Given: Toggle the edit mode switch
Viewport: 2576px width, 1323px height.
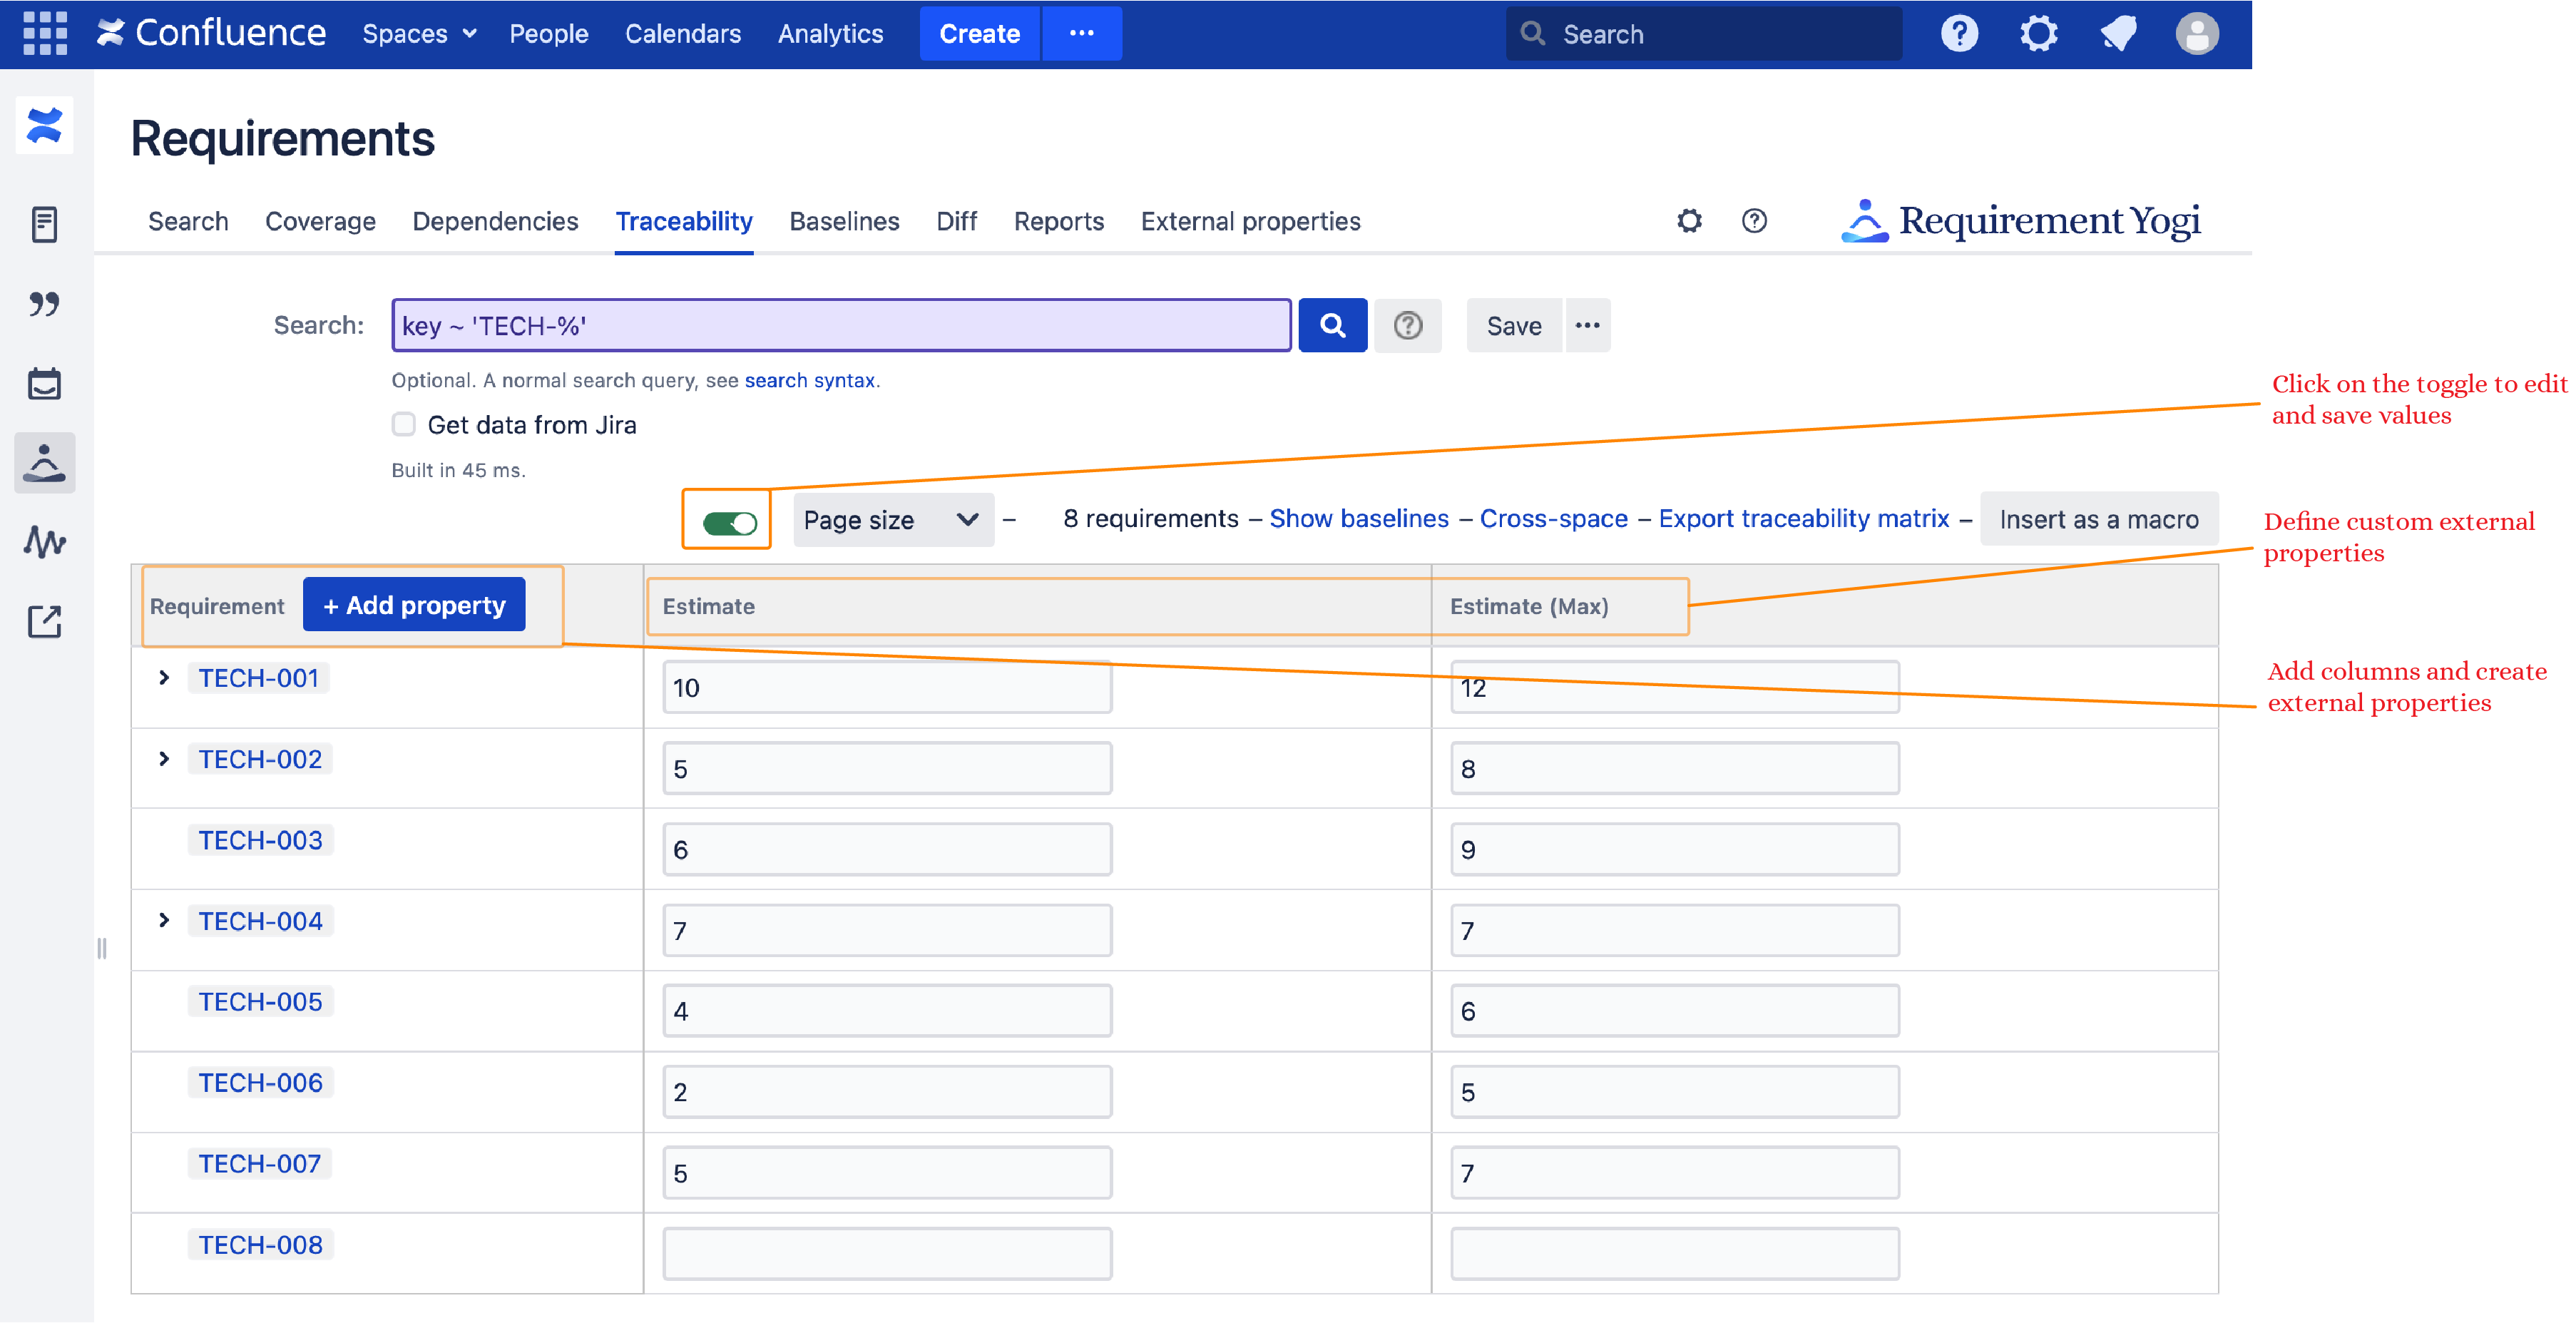Looking at the screenshot, I should click(729, 522).
